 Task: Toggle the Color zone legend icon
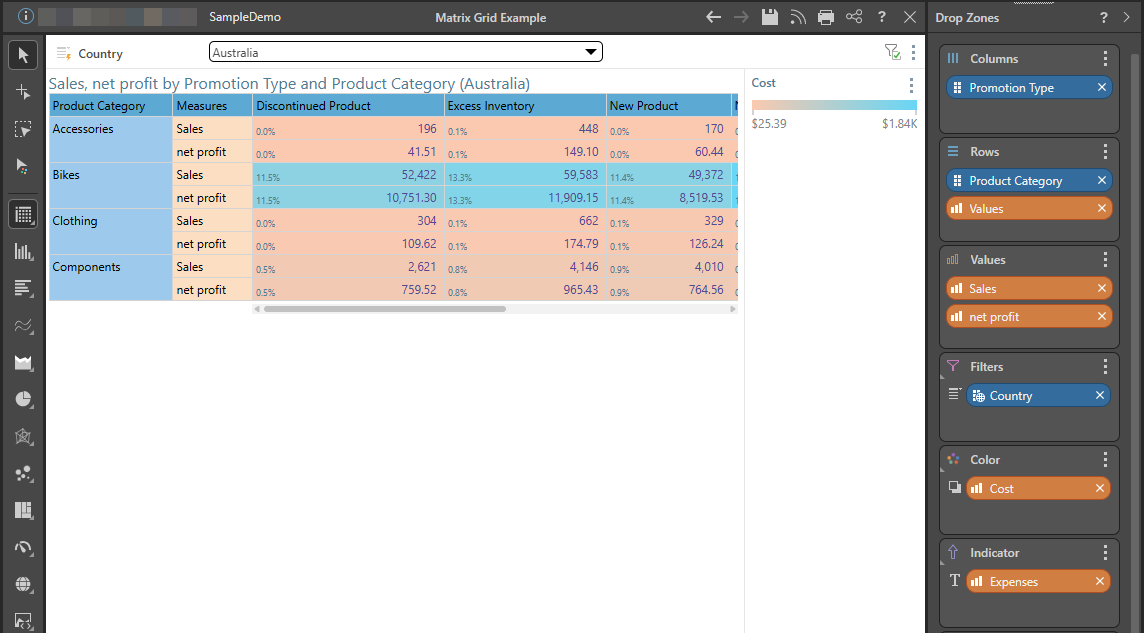coord(954,488)
